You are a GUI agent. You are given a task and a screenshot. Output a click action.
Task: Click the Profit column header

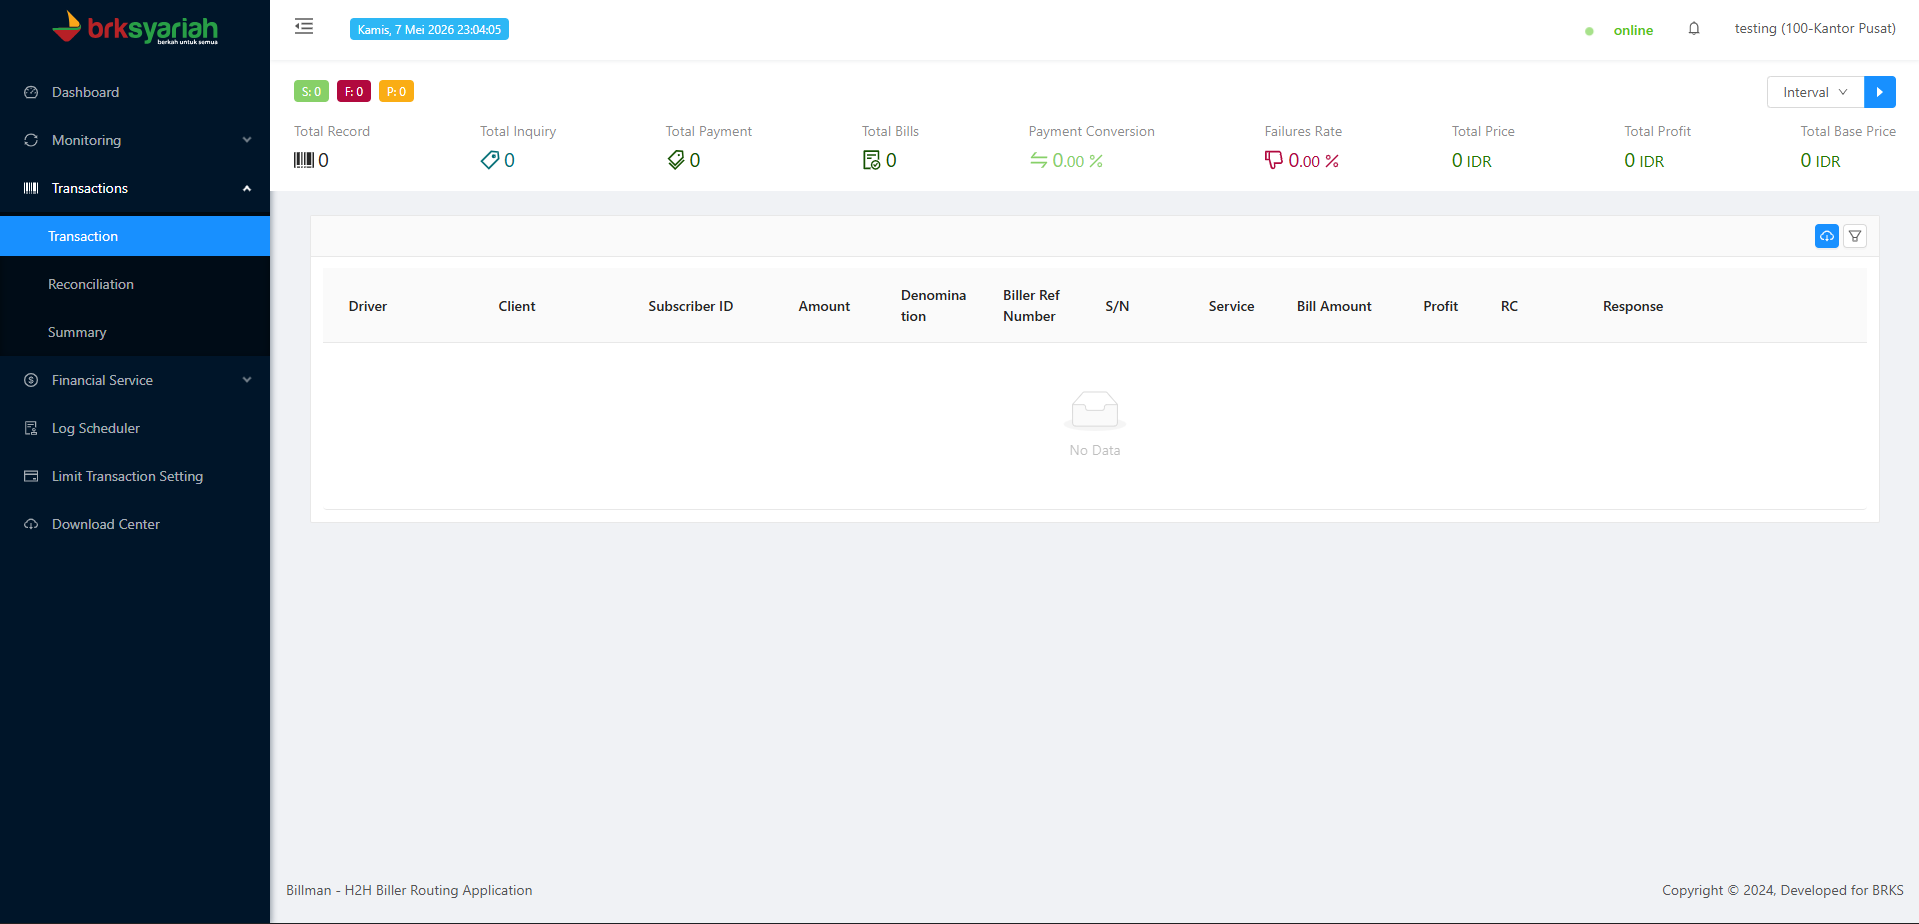pos(1440,306)
